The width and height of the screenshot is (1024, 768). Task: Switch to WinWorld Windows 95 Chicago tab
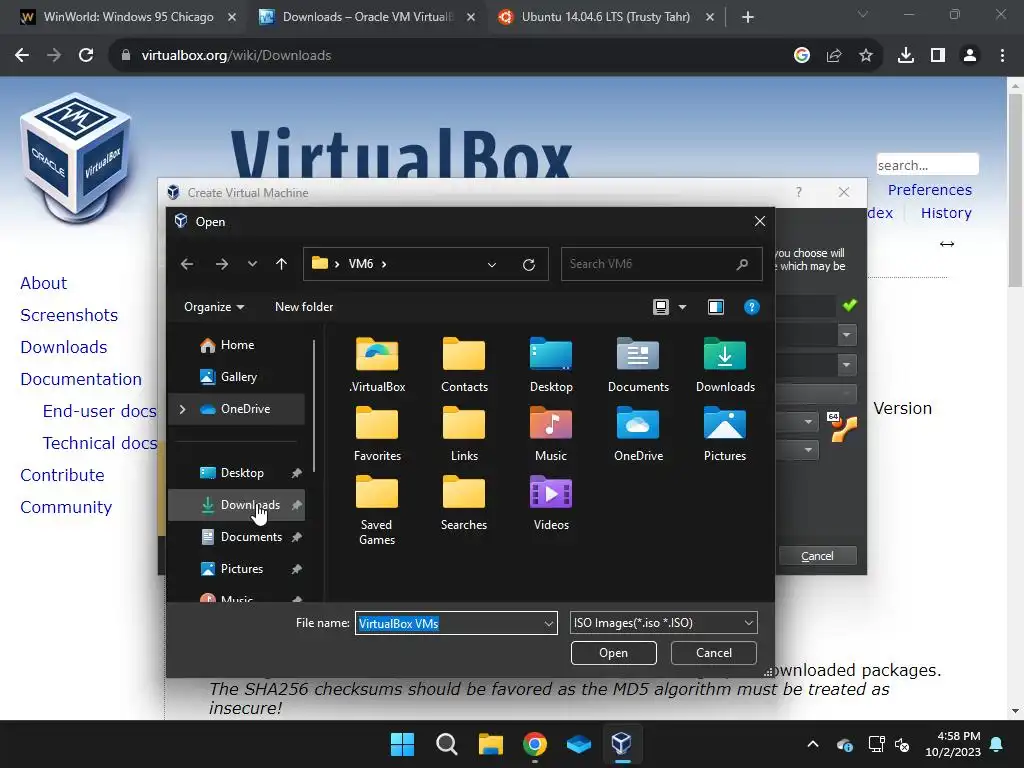(x=128, y=17)
